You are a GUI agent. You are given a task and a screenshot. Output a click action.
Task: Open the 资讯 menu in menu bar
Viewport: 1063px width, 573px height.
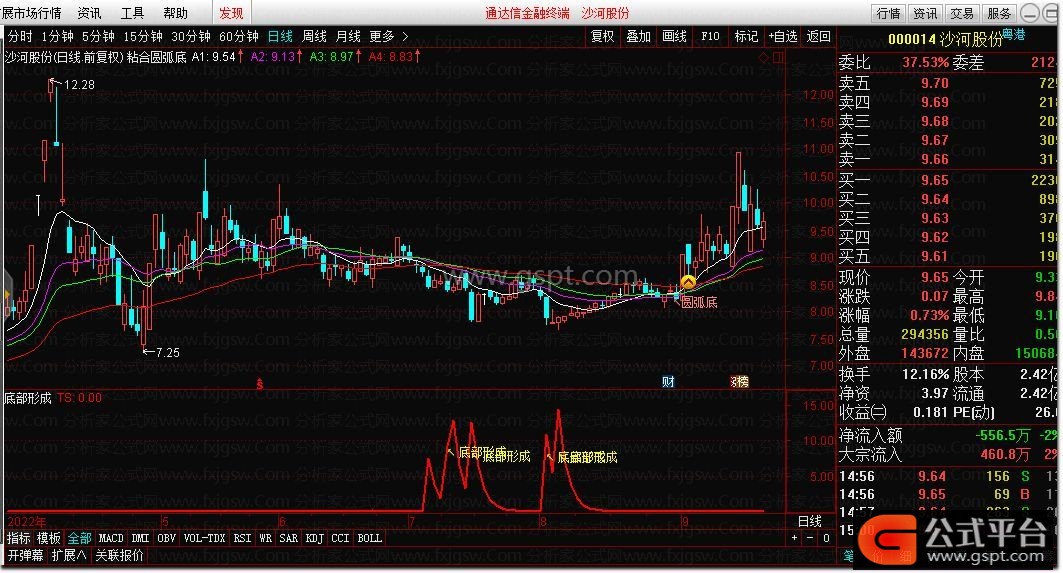(89, 13)
